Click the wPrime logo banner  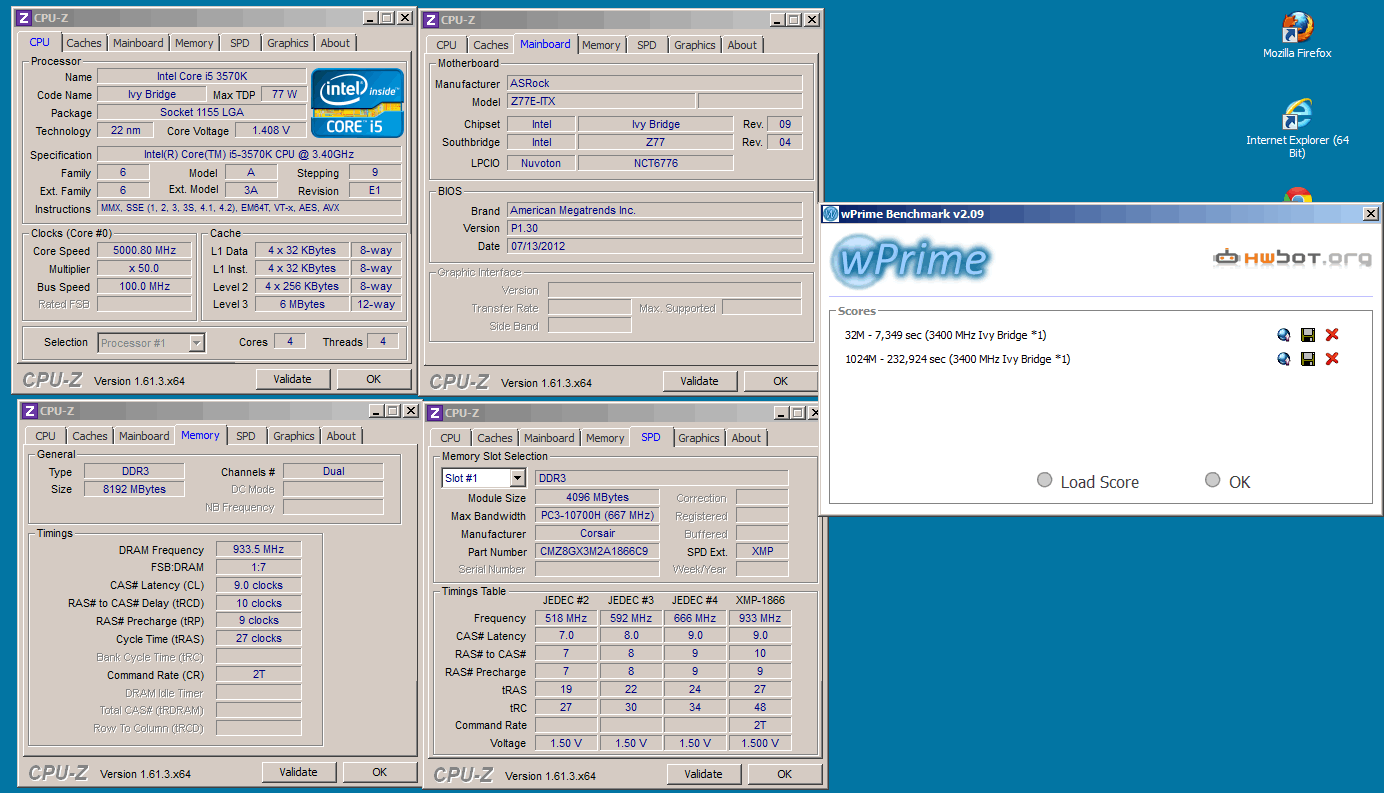coord(910,259)
